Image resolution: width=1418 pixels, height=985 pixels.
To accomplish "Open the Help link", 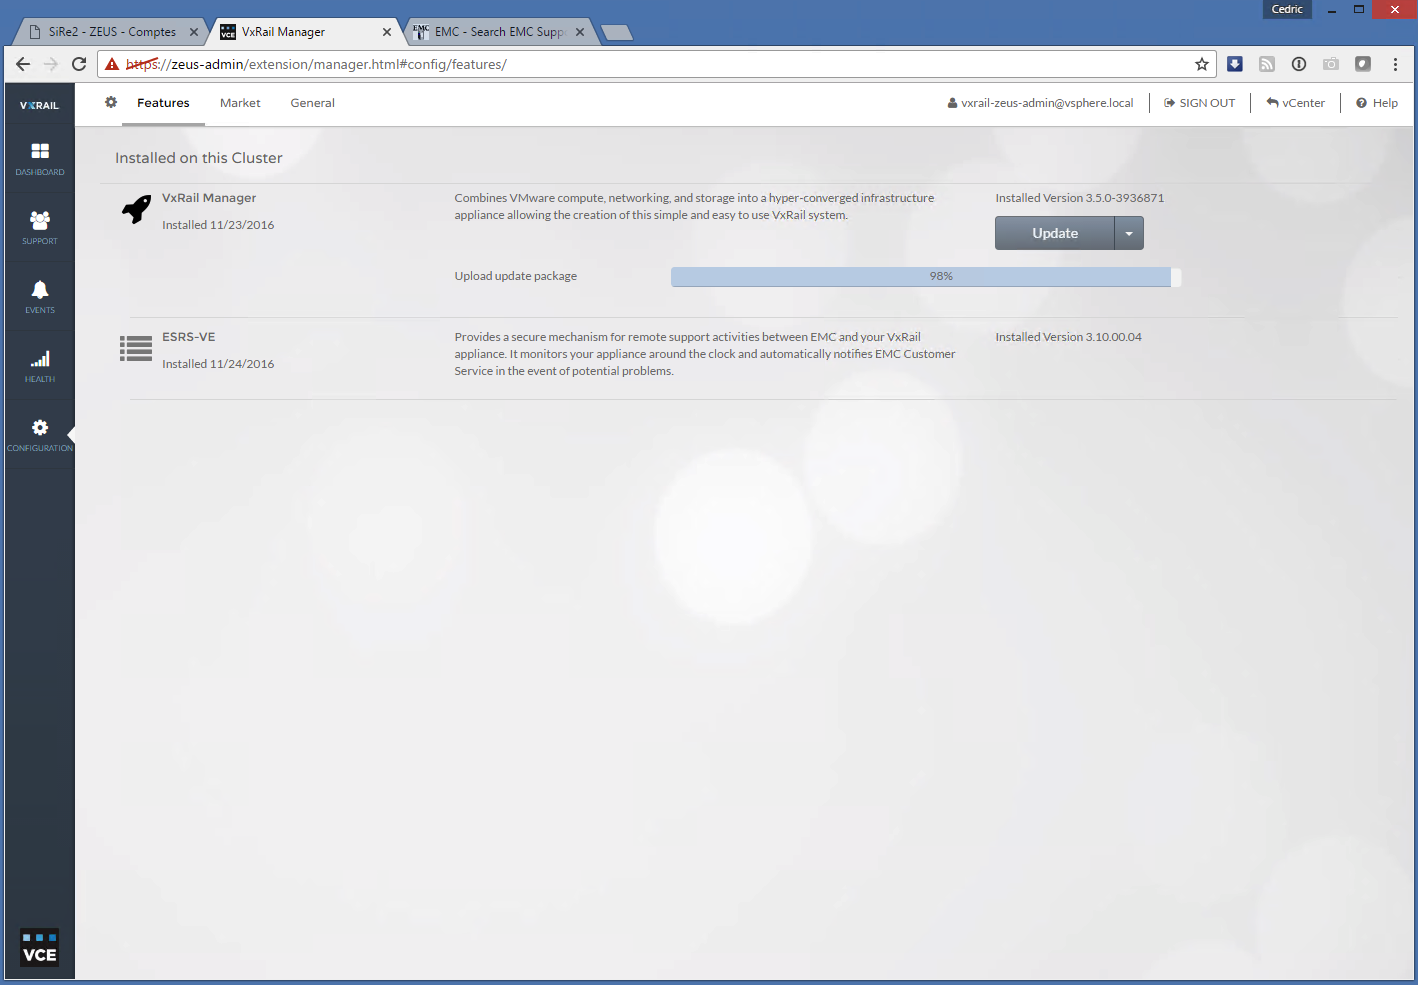I will 1377,103.
